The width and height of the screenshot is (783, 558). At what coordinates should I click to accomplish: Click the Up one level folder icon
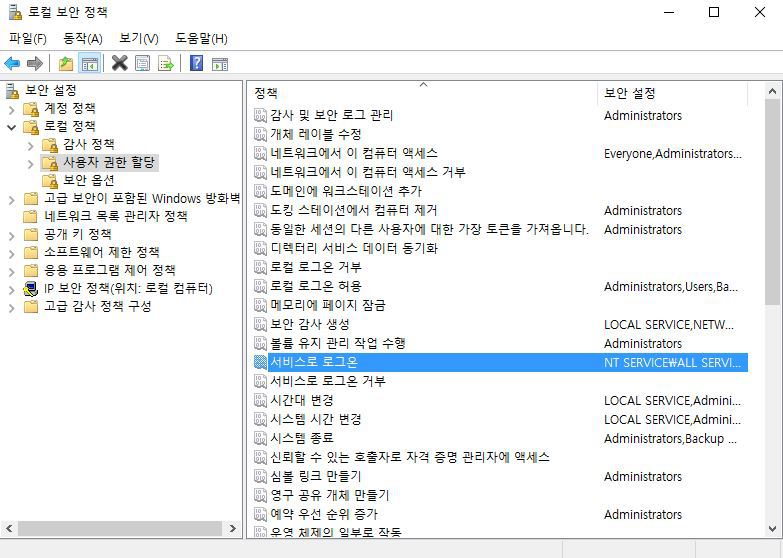(x=66, y=63)
